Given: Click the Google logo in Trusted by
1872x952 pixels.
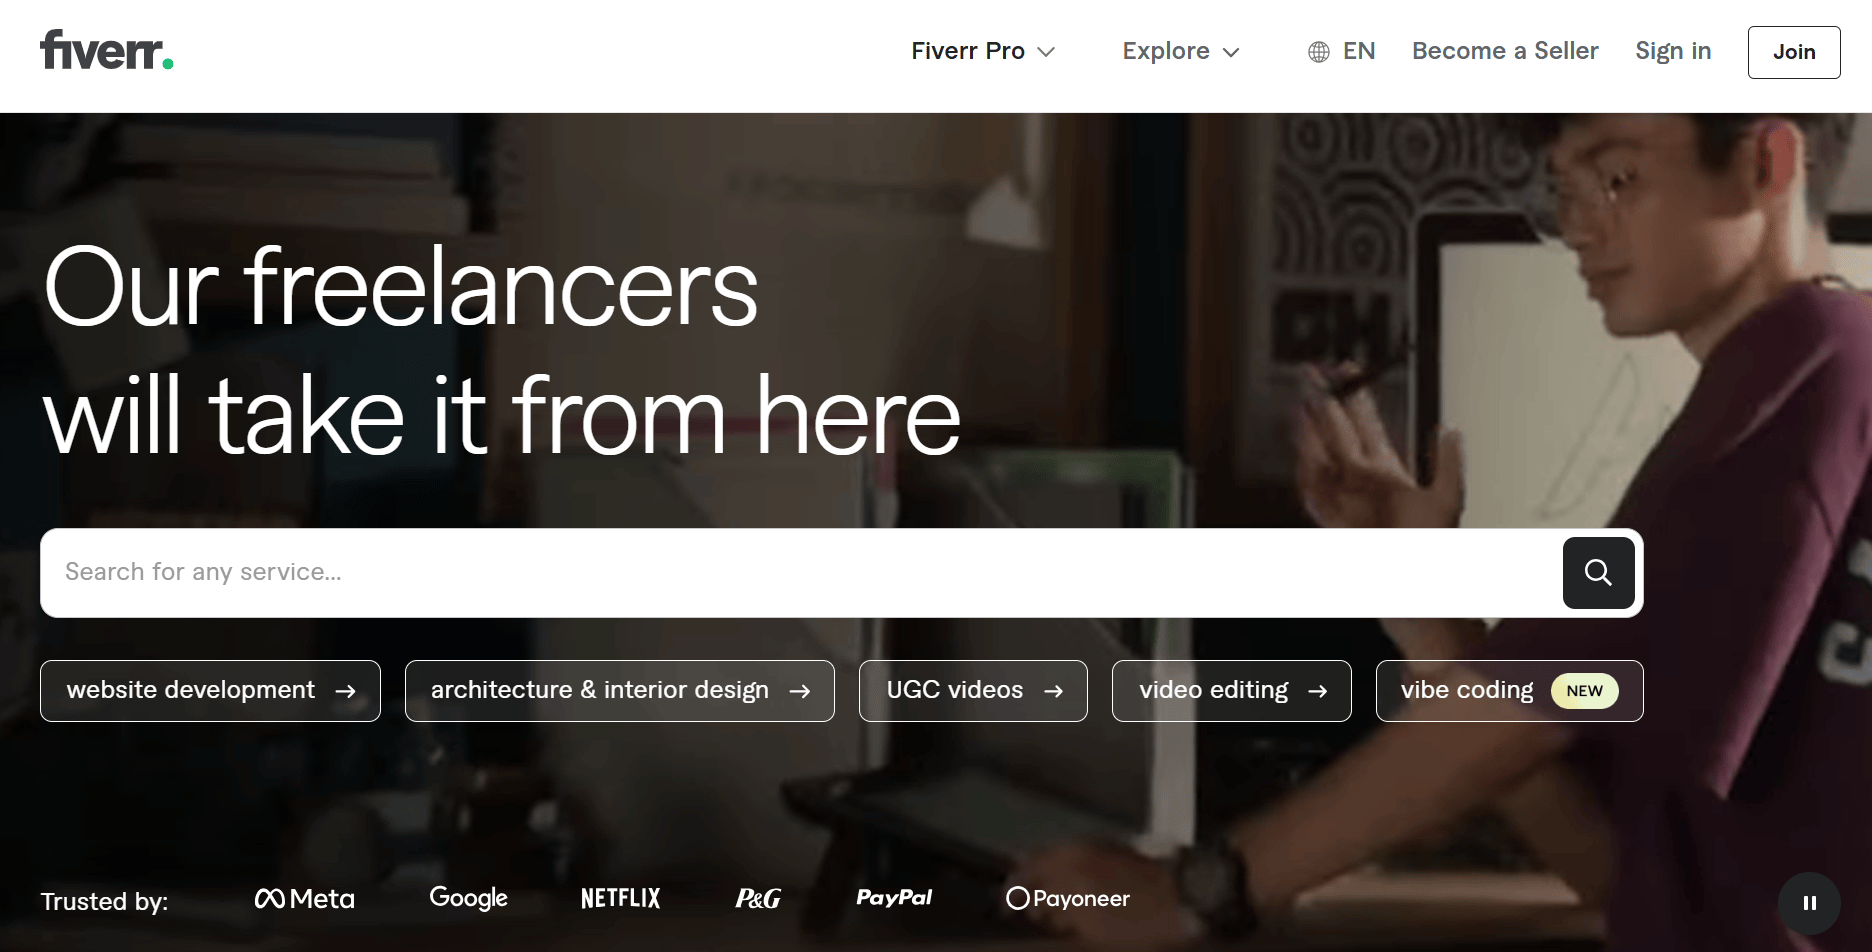Looking at the screenshot, I should pos(468,898).
